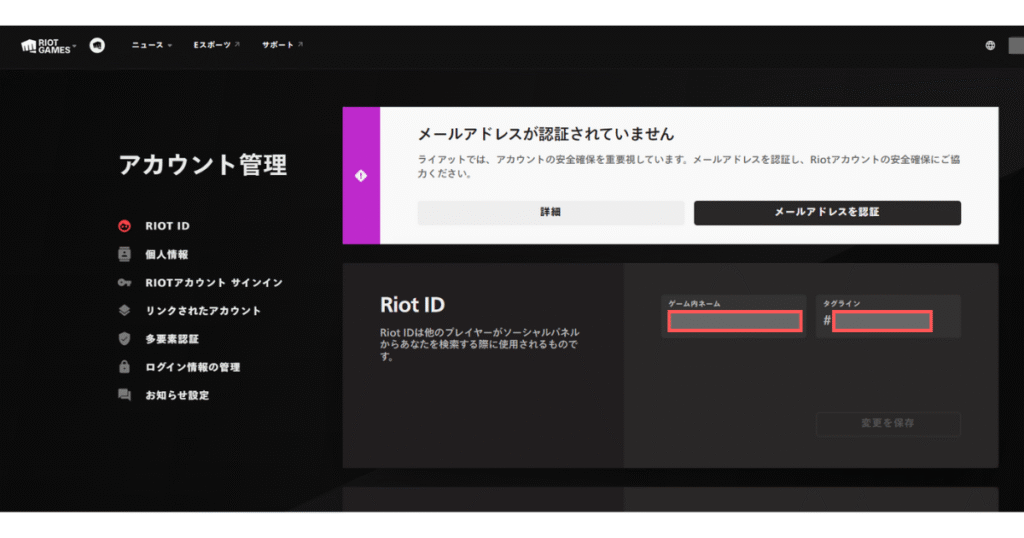Go to RIOTアカウント サインイン section
Screen dimensions: 1024x538
point(214,283)
